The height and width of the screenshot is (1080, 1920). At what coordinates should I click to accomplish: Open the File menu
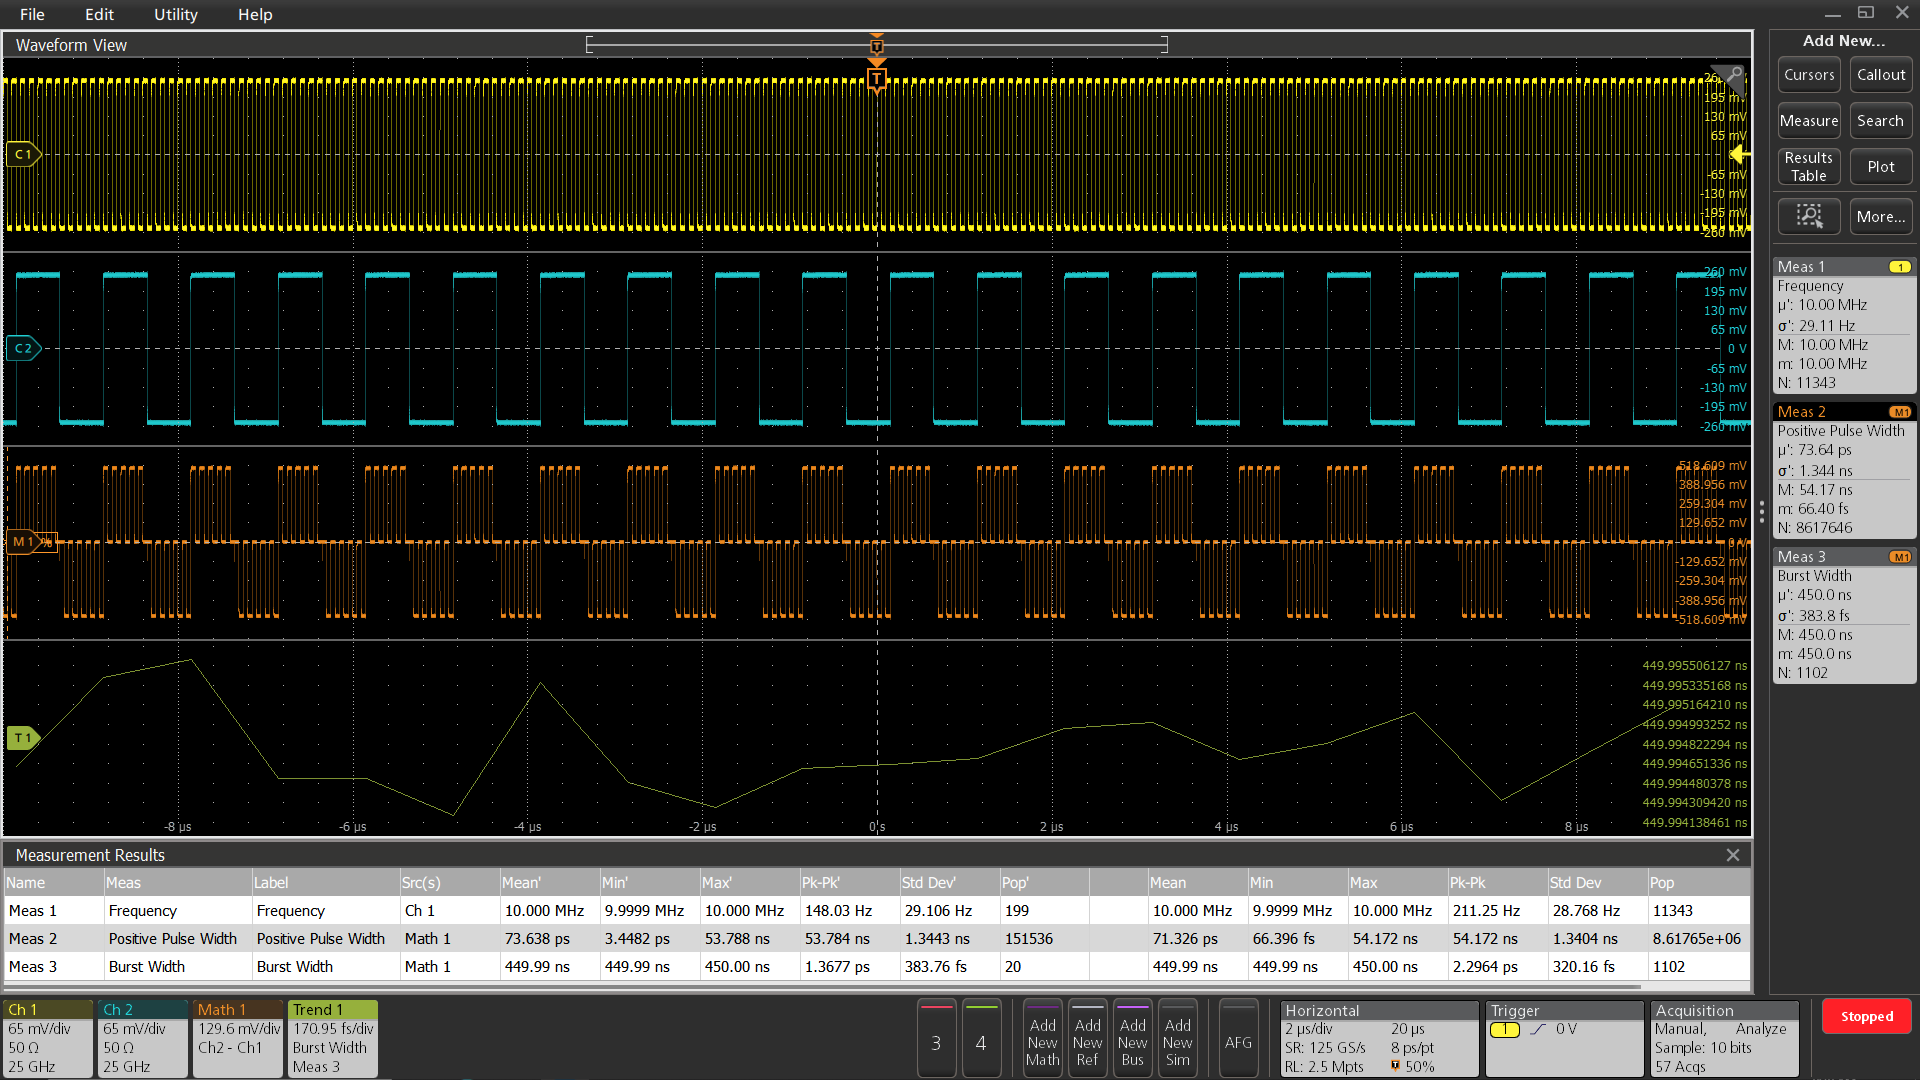32,14
